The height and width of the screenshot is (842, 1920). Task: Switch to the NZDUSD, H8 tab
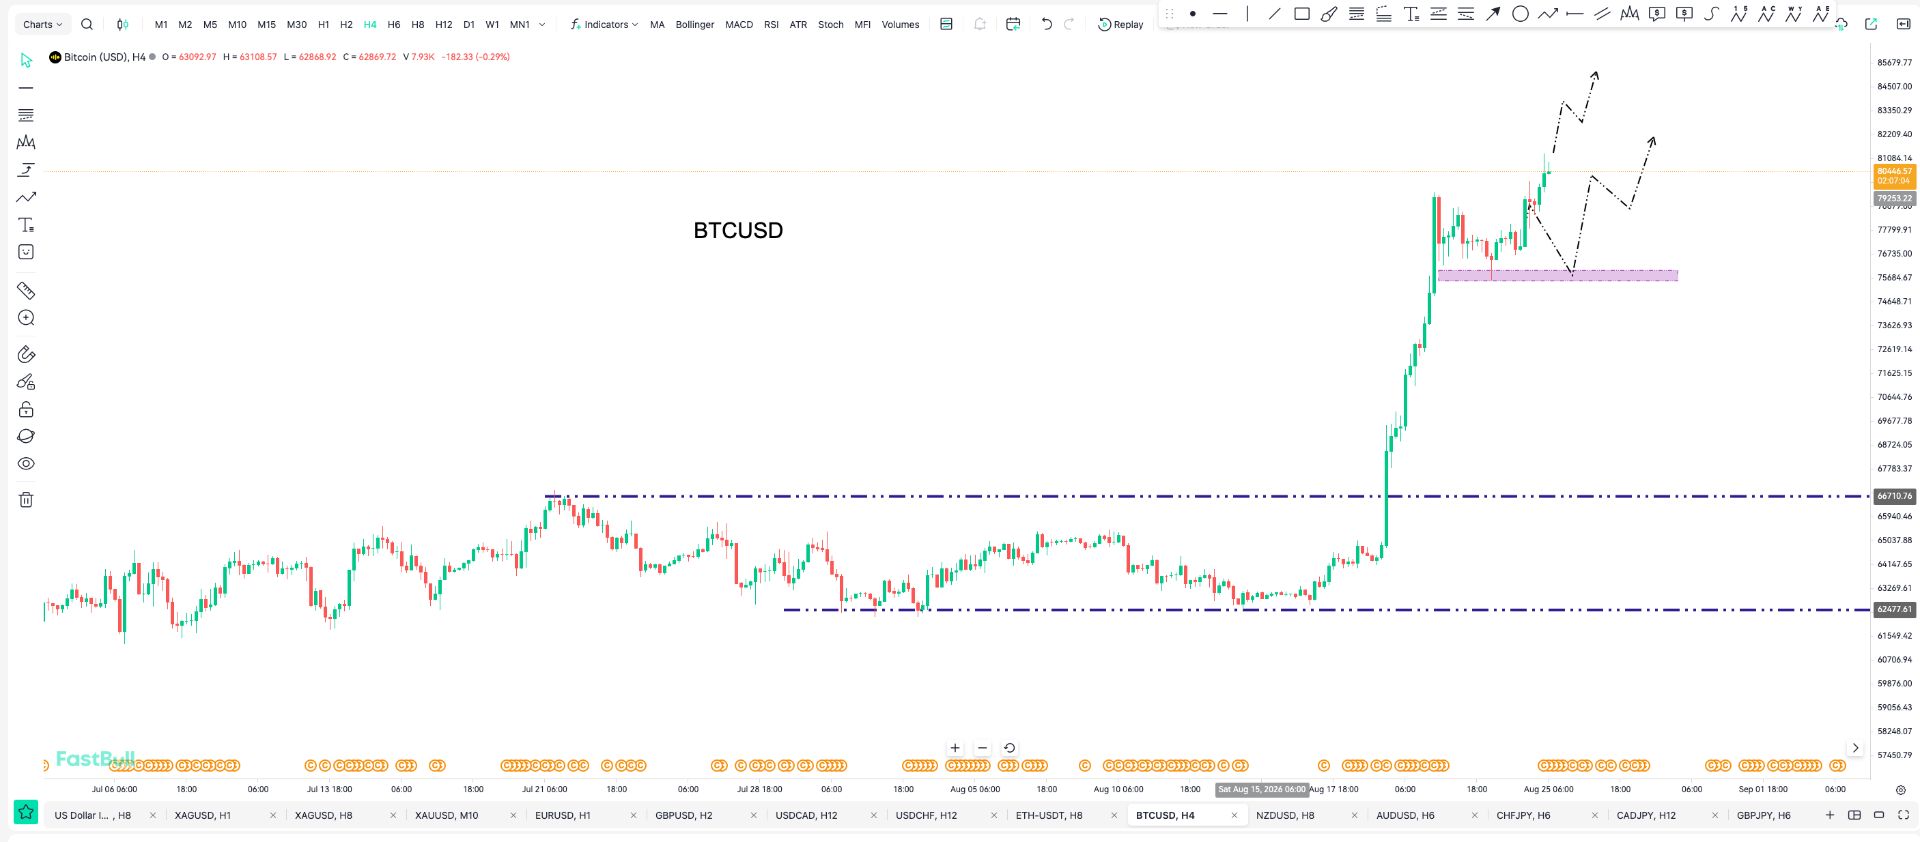coord(1285,815)
